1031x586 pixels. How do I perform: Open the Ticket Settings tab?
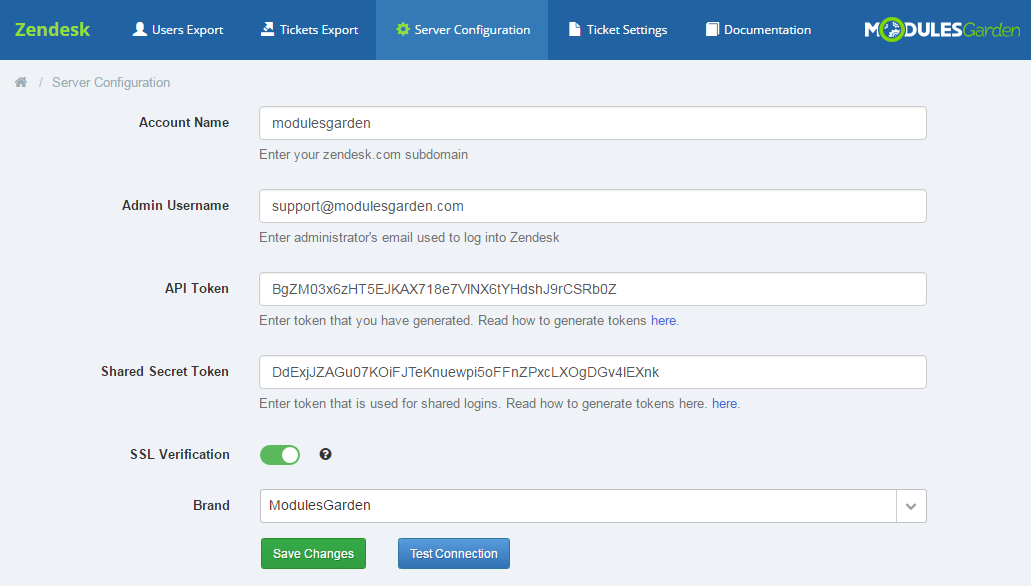[617, 30]
